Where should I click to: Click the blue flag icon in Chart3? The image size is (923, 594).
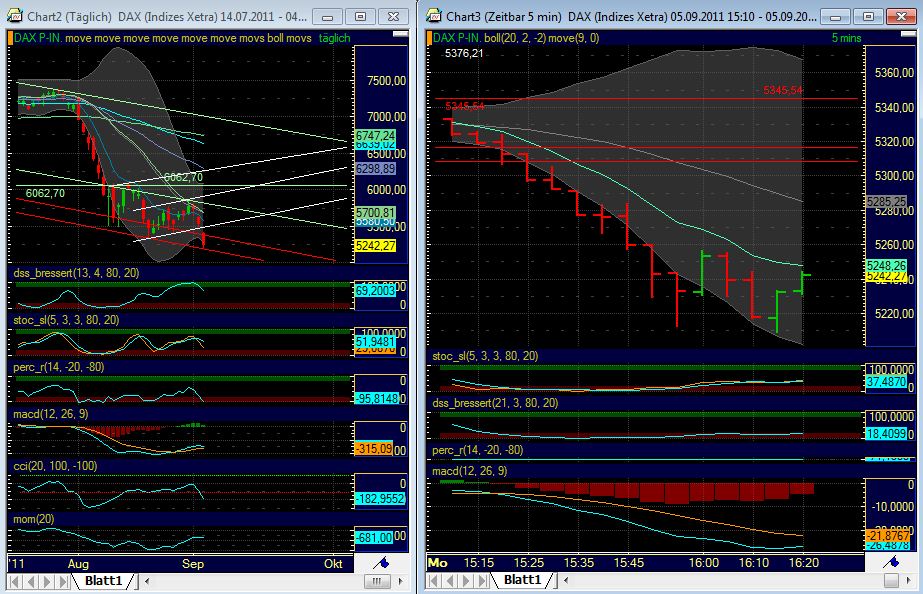892,563
